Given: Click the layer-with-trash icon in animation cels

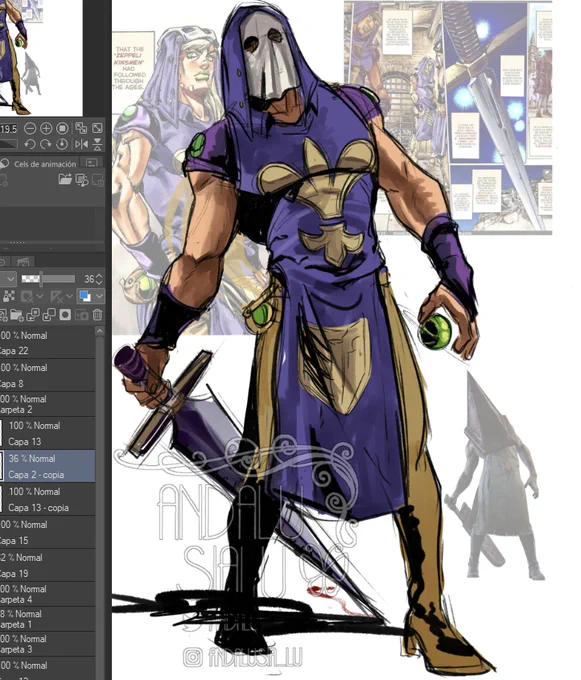Looking at the screenshot, I should [98, 180].
